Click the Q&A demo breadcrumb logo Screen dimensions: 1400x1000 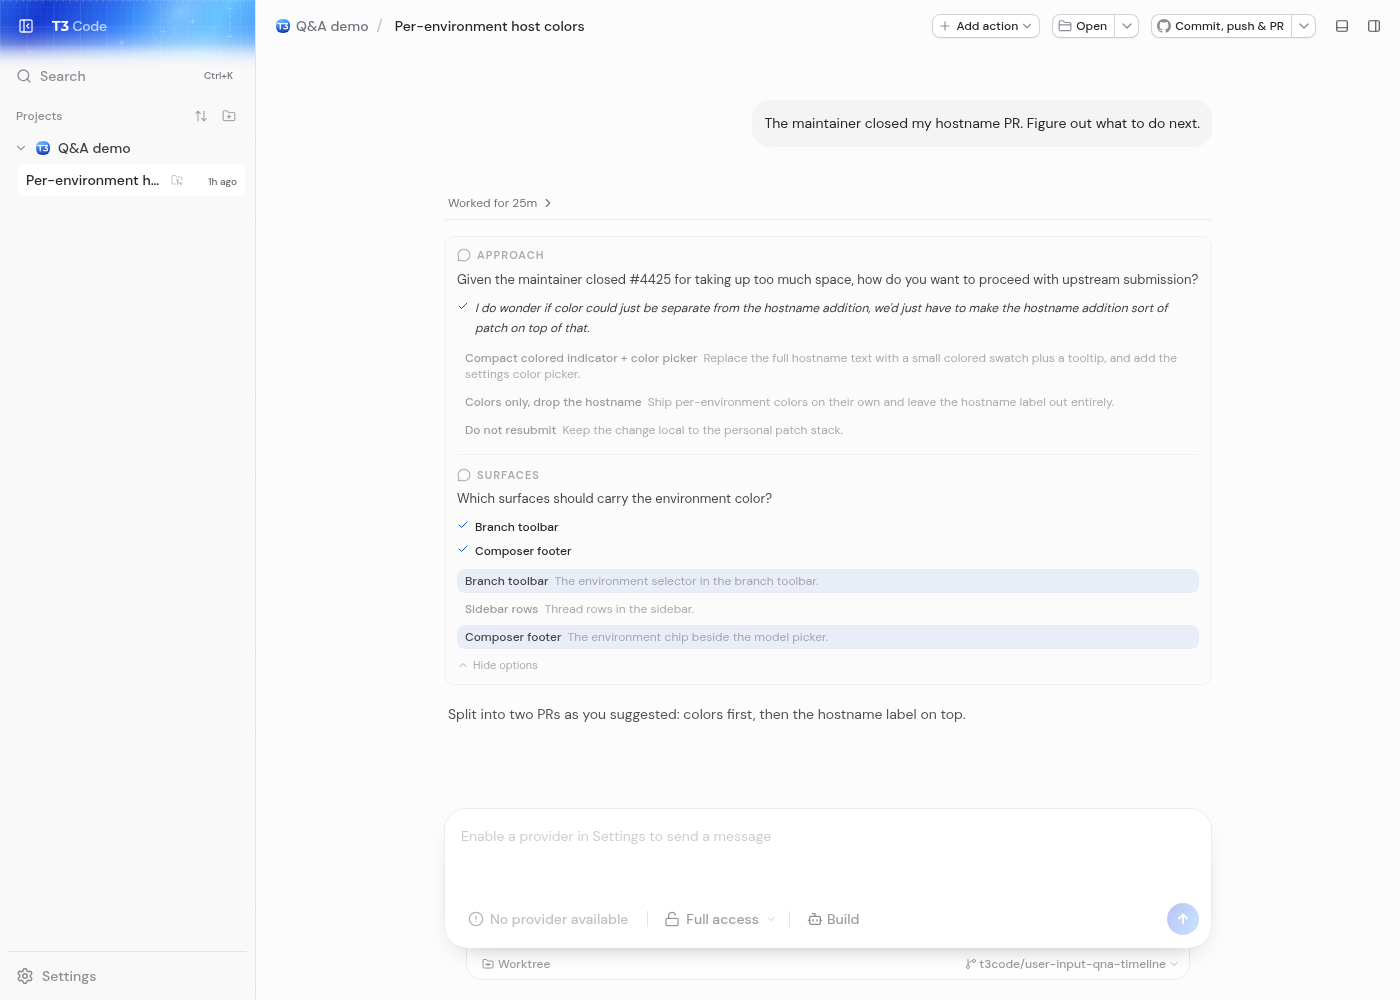point(283,26)
